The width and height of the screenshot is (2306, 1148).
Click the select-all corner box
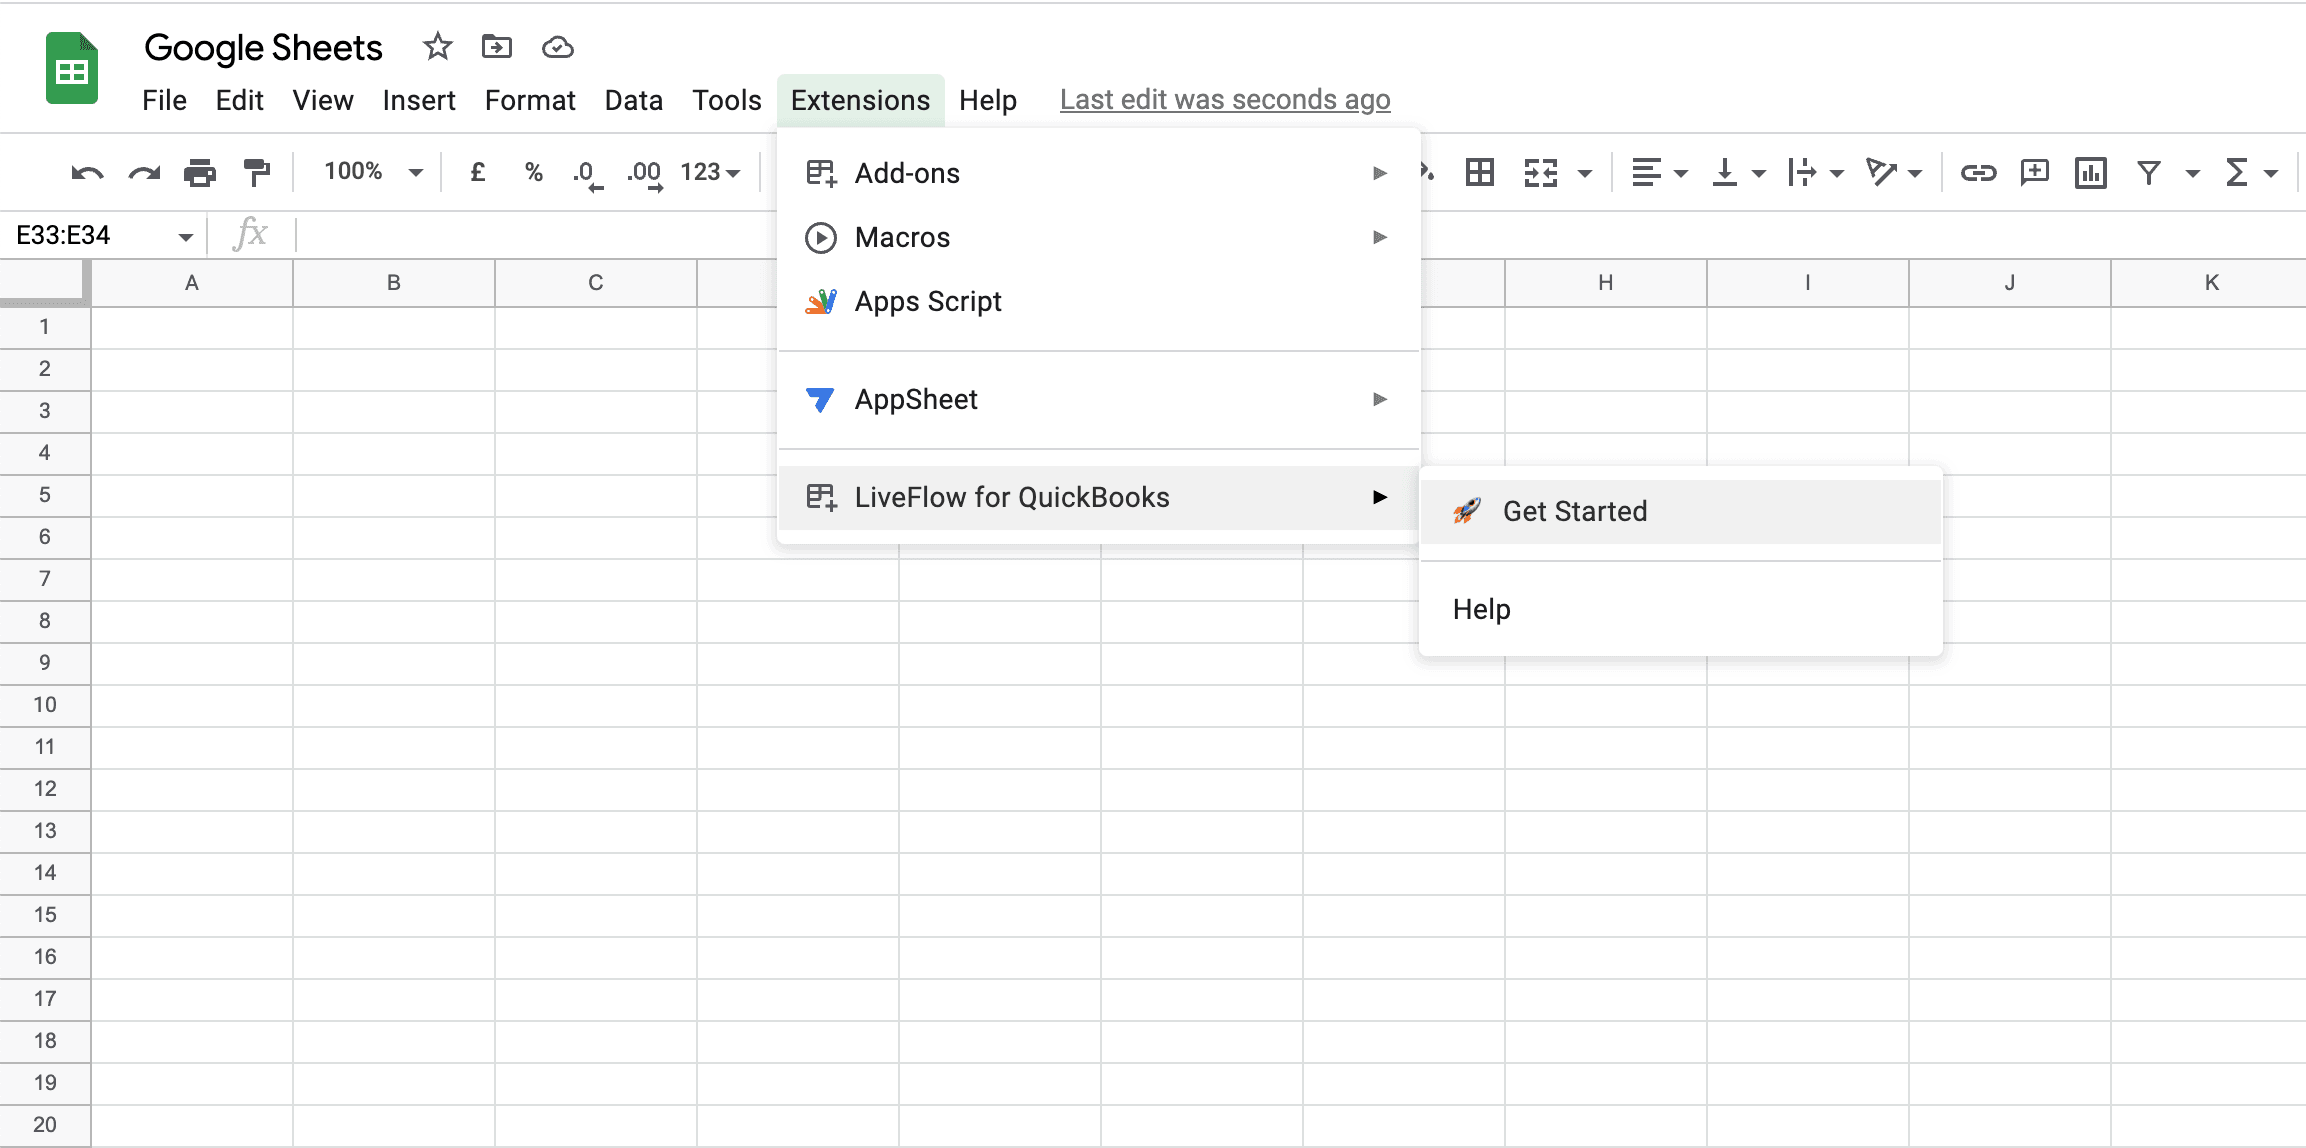click(45, 282)
